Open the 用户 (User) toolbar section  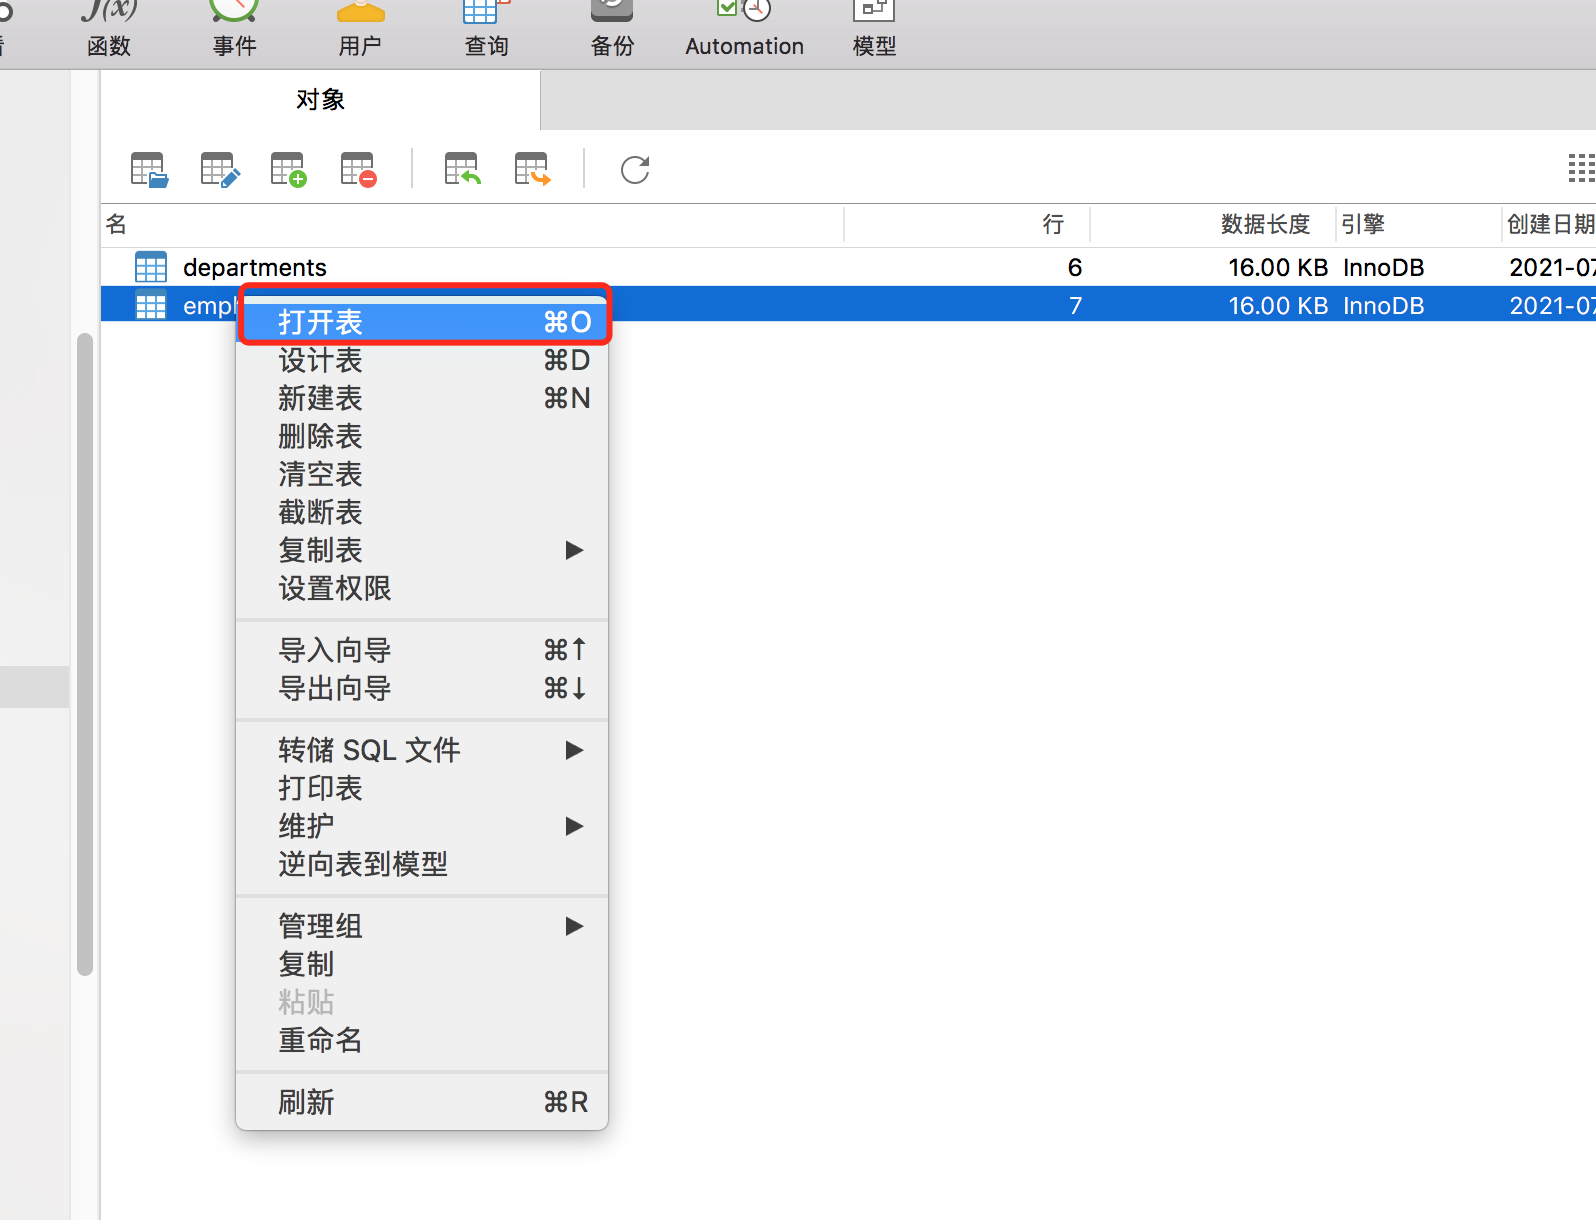point(360,30)
